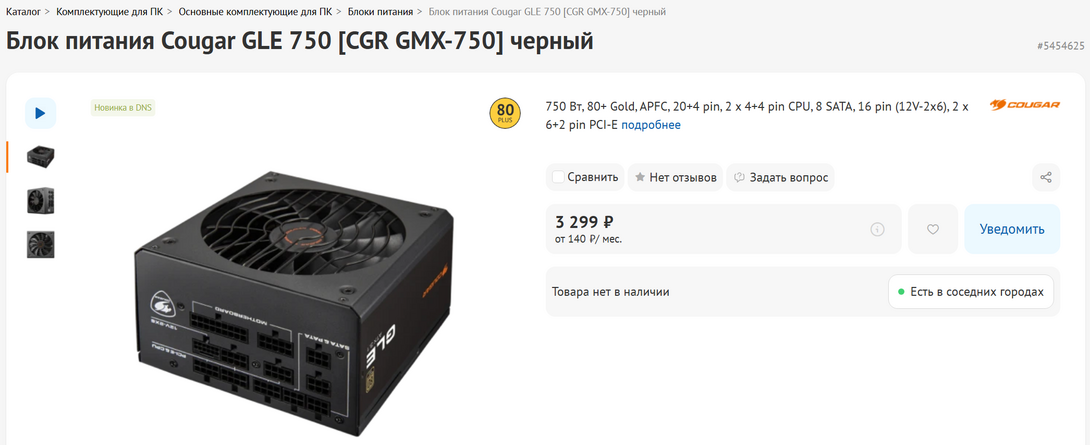Select the second thumbnail showing rear ports
This screenshot has width=1090, height=445.
click(x=40, y=201)
